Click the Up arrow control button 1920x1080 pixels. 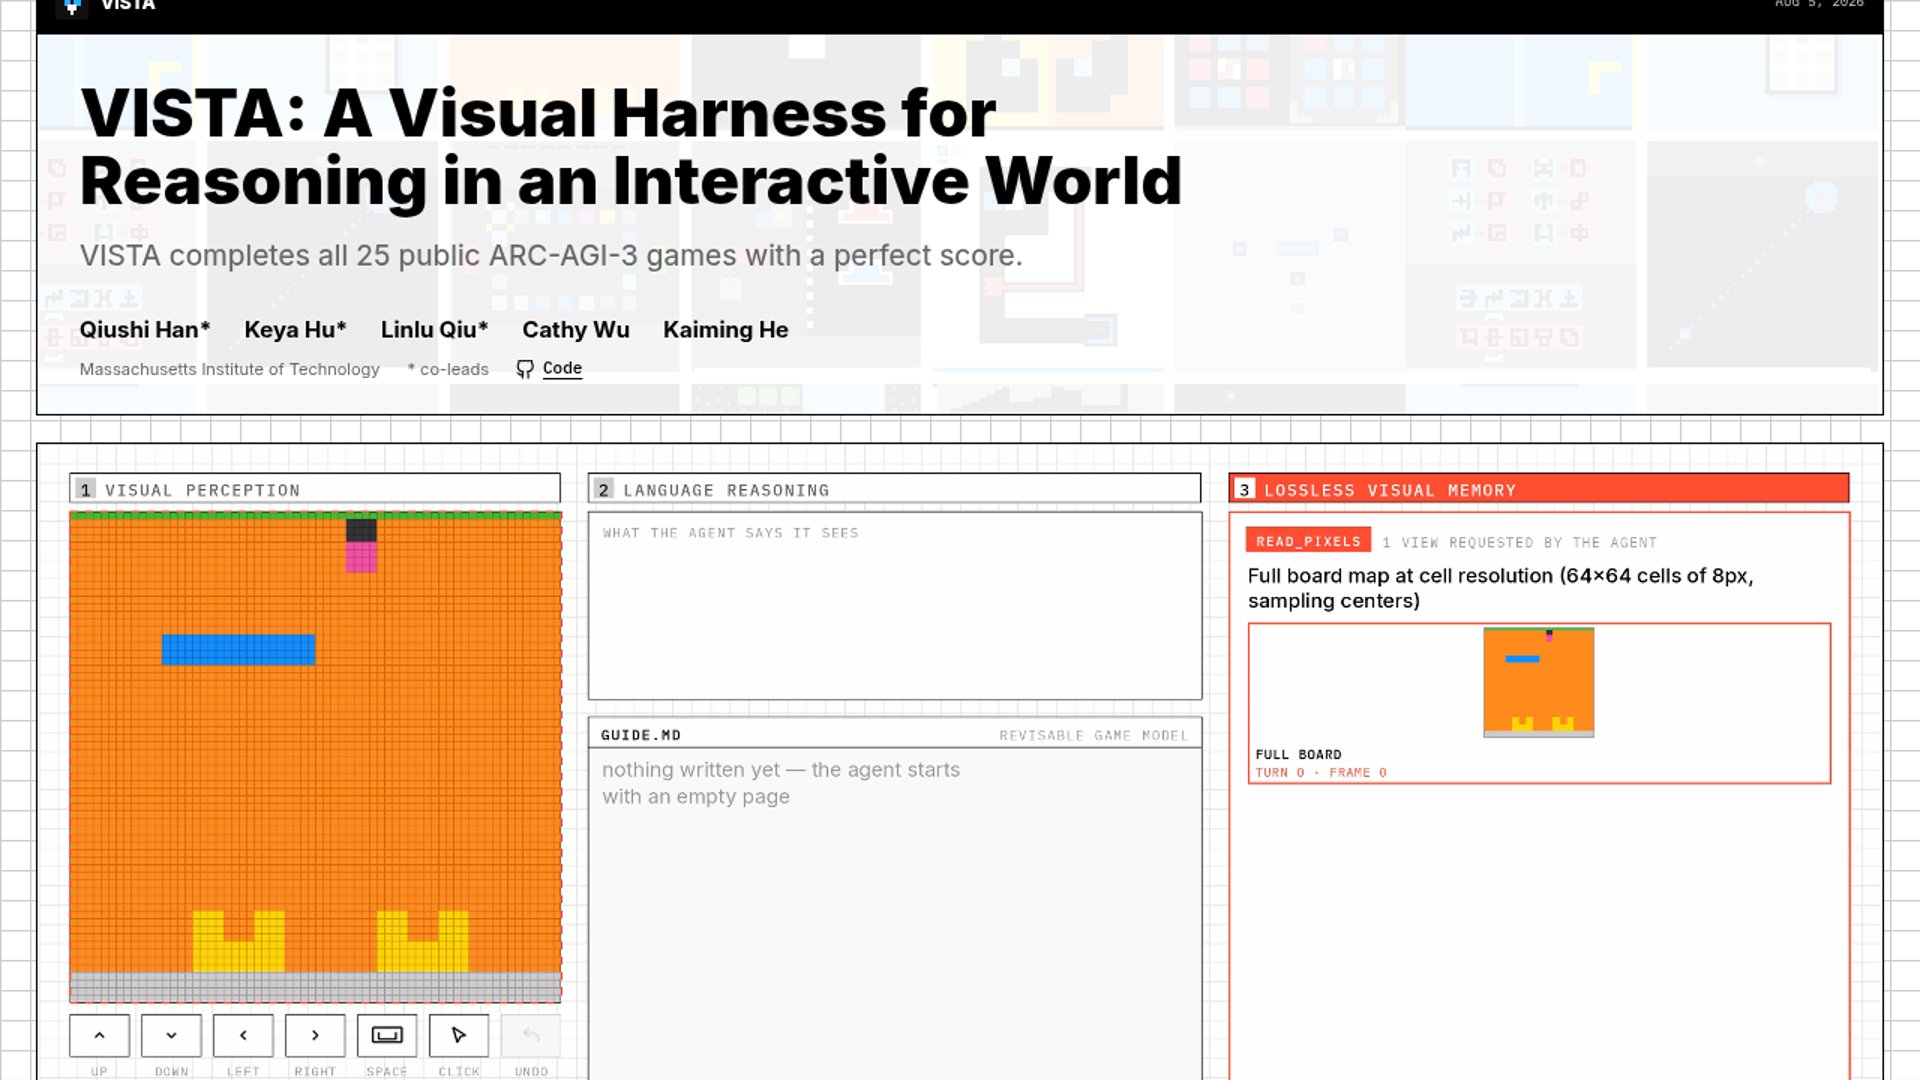(99, 1035)
